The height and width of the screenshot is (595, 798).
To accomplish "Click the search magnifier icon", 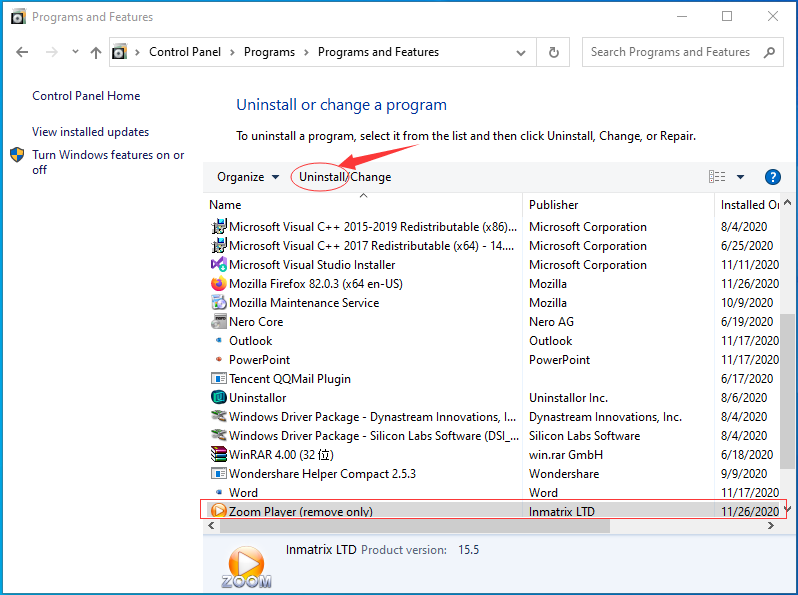I will [770, 52].
